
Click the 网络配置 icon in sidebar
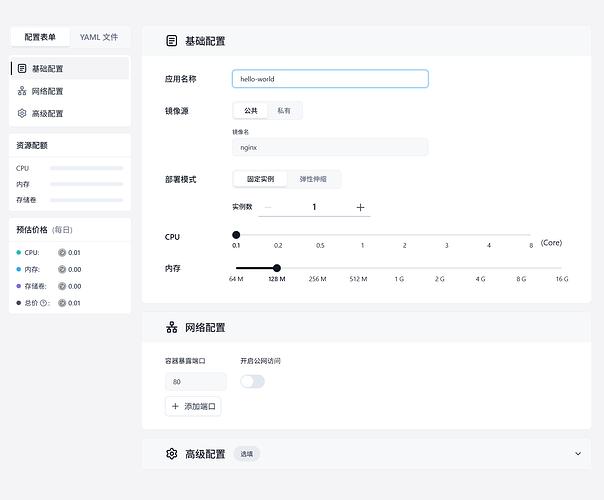(x=22, y=91)
